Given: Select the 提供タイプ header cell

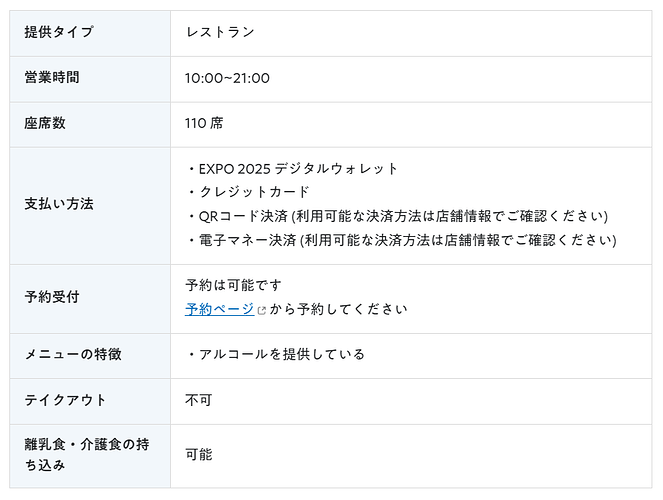Looking at the screenshot, I should point(90,33).
